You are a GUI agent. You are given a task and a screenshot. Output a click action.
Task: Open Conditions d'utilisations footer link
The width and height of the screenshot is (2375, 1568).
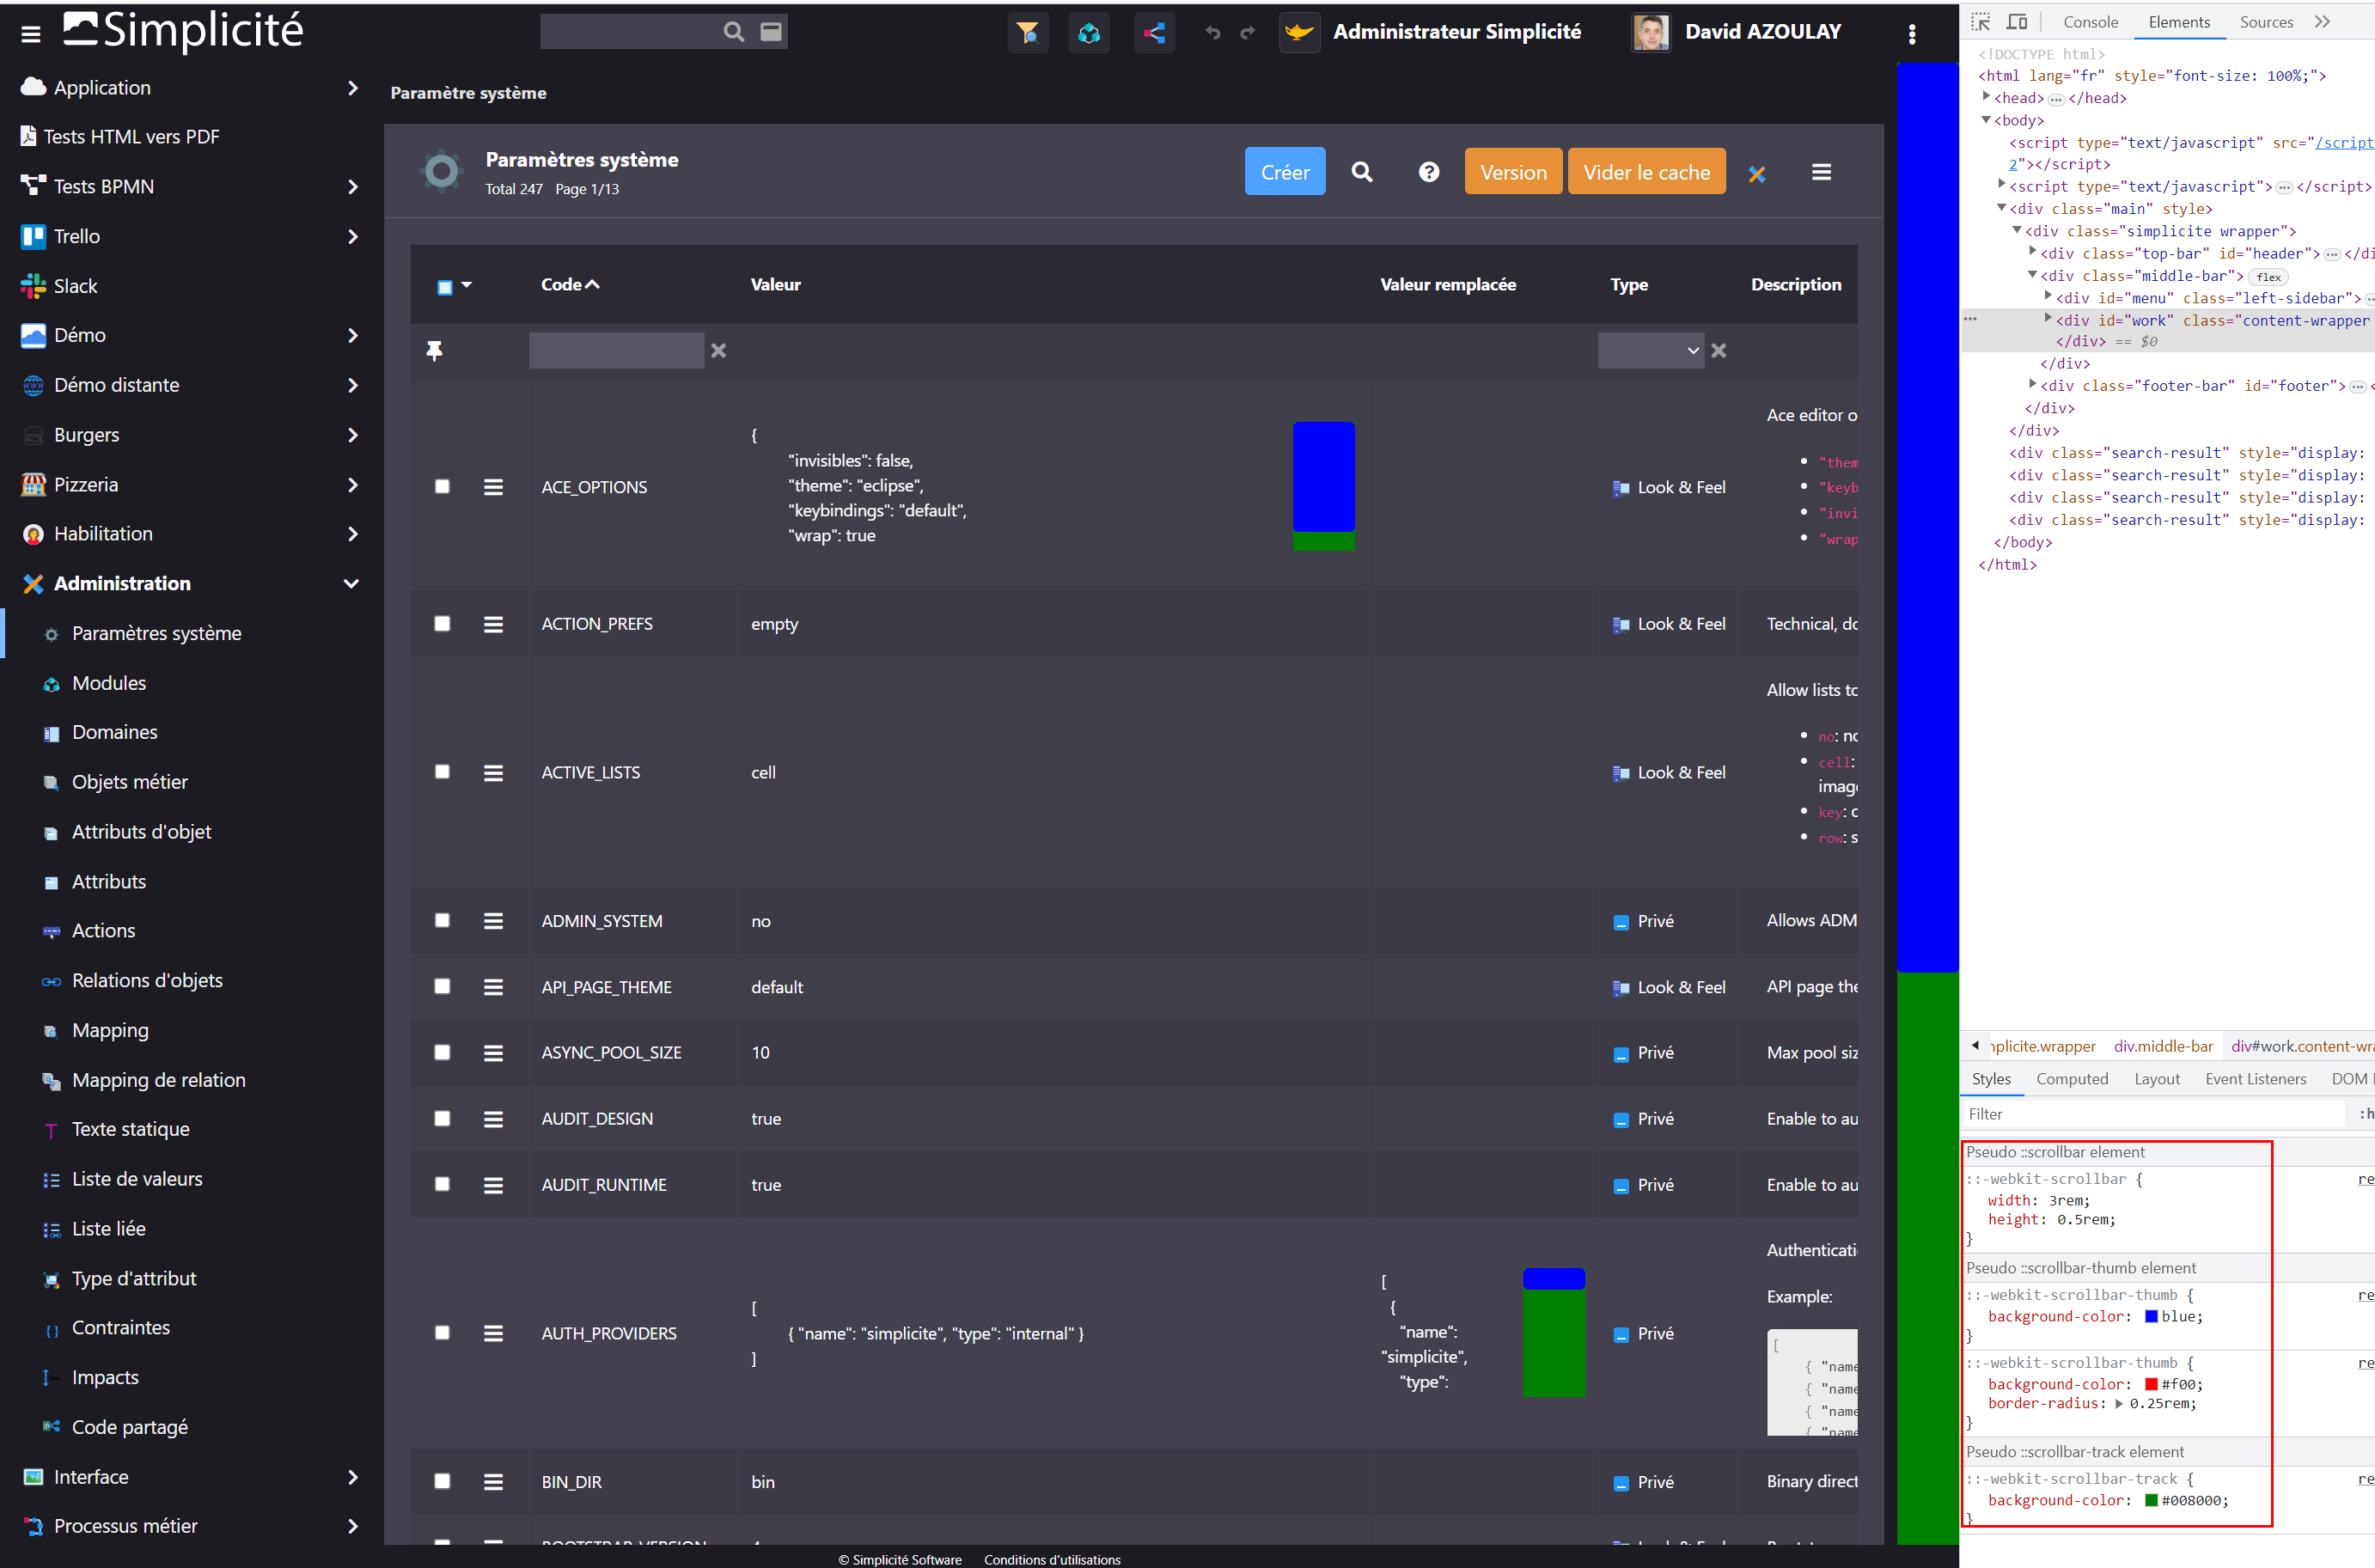[1052, 1559]
